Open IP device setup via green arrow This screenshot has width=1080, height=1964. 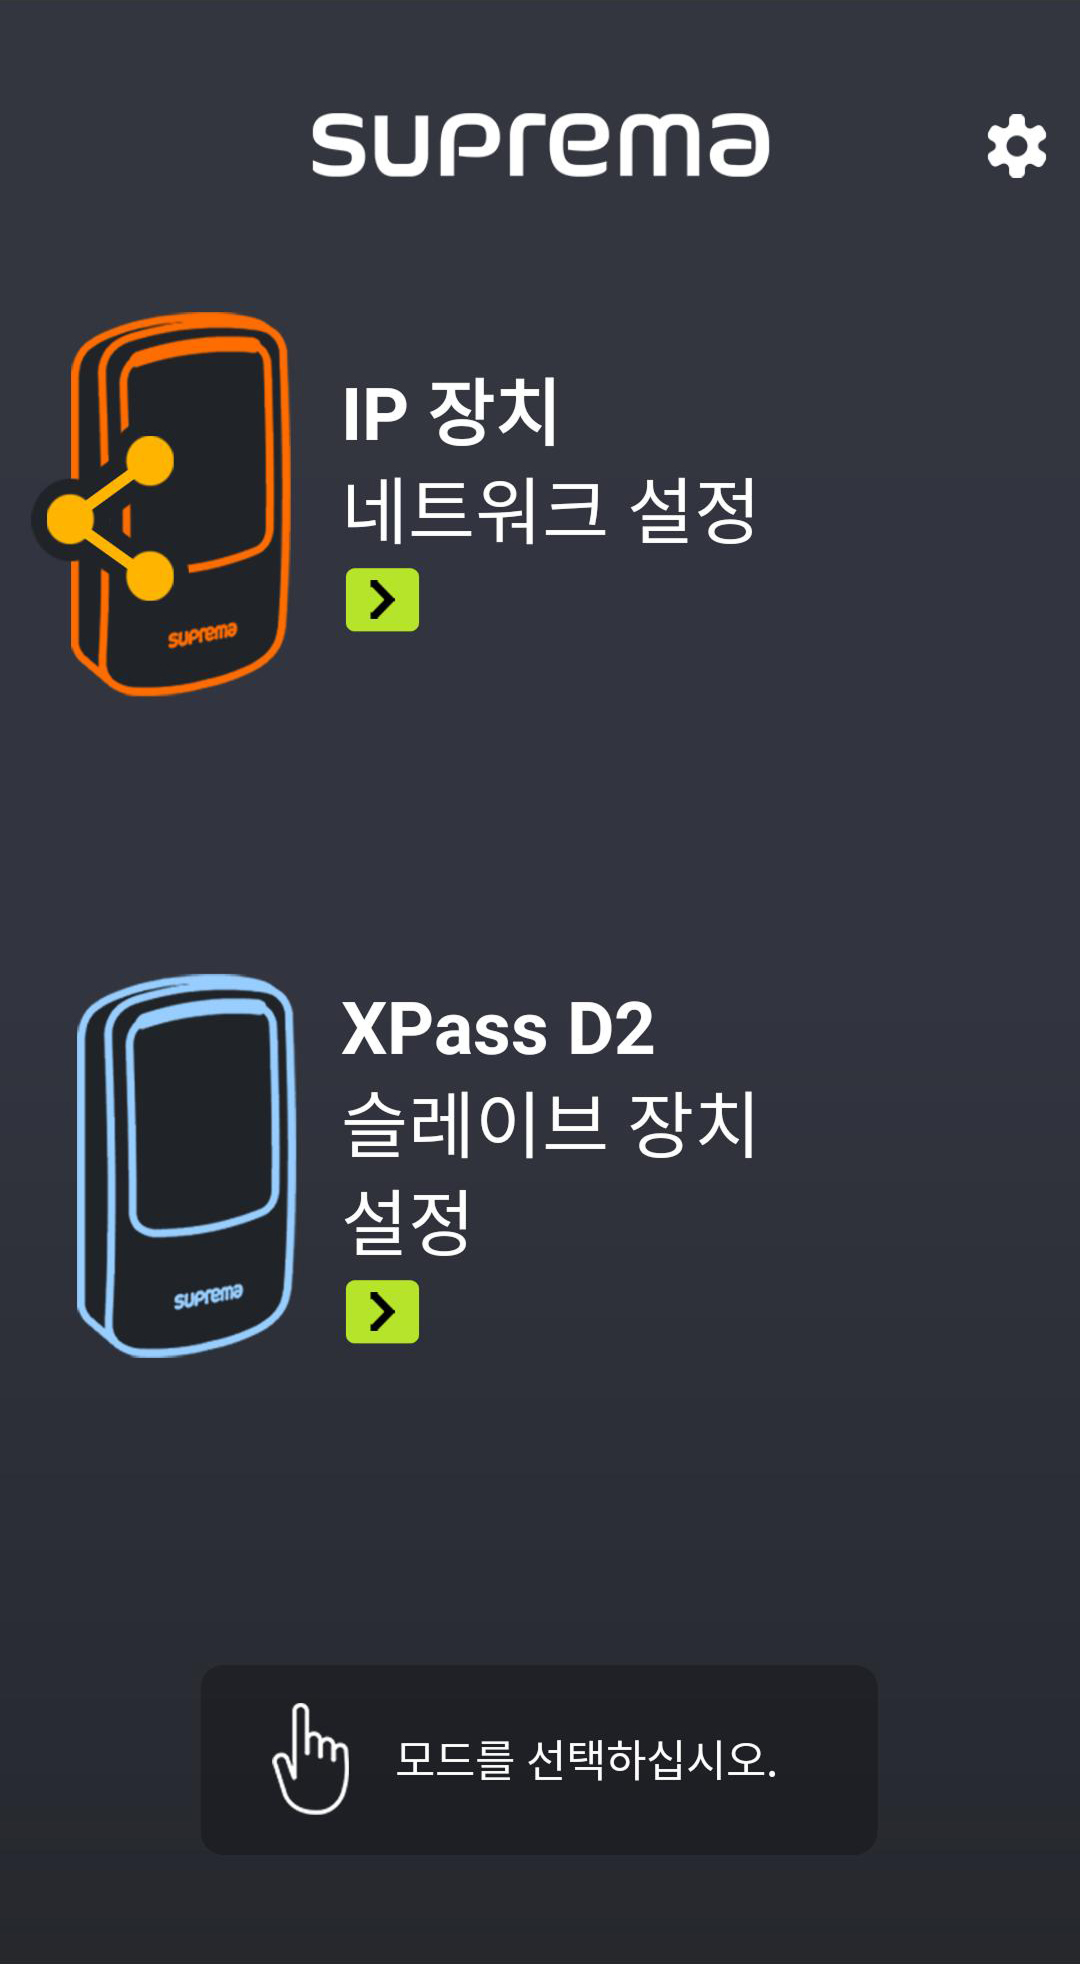[x=382, y=600]
